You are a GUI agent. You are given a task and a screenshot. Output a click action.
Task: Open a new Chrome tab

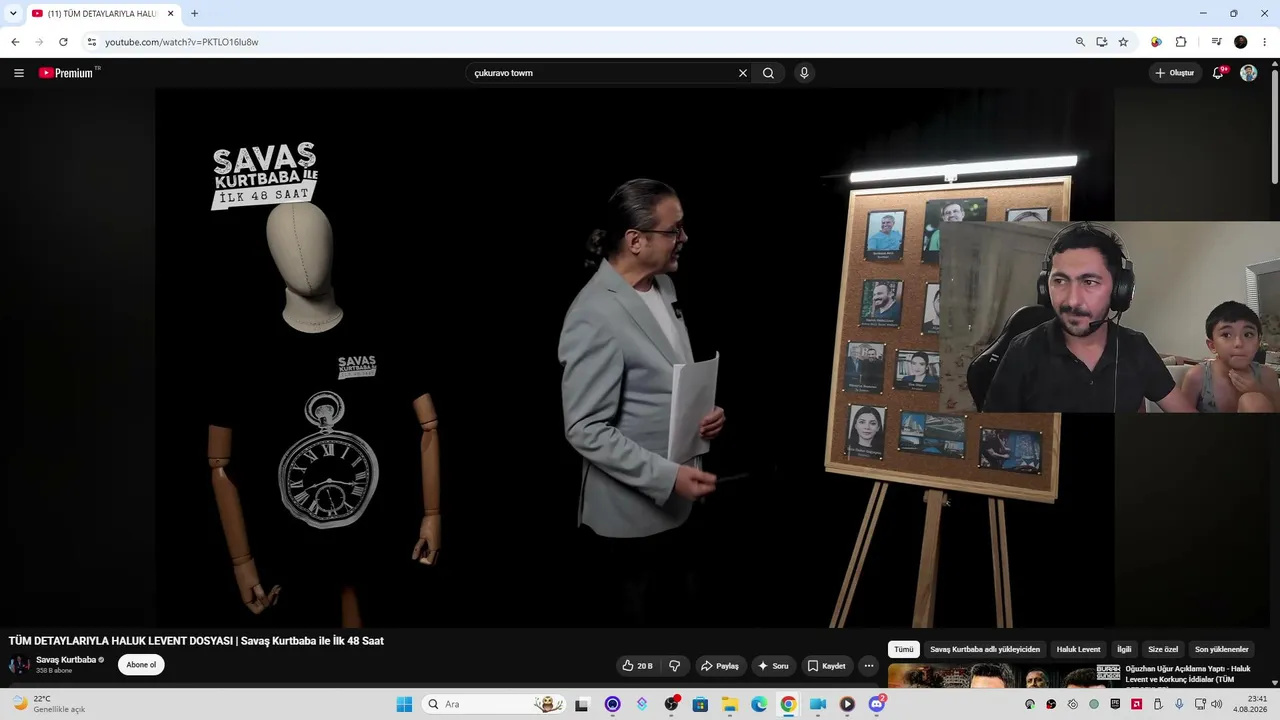pos(194,14)
